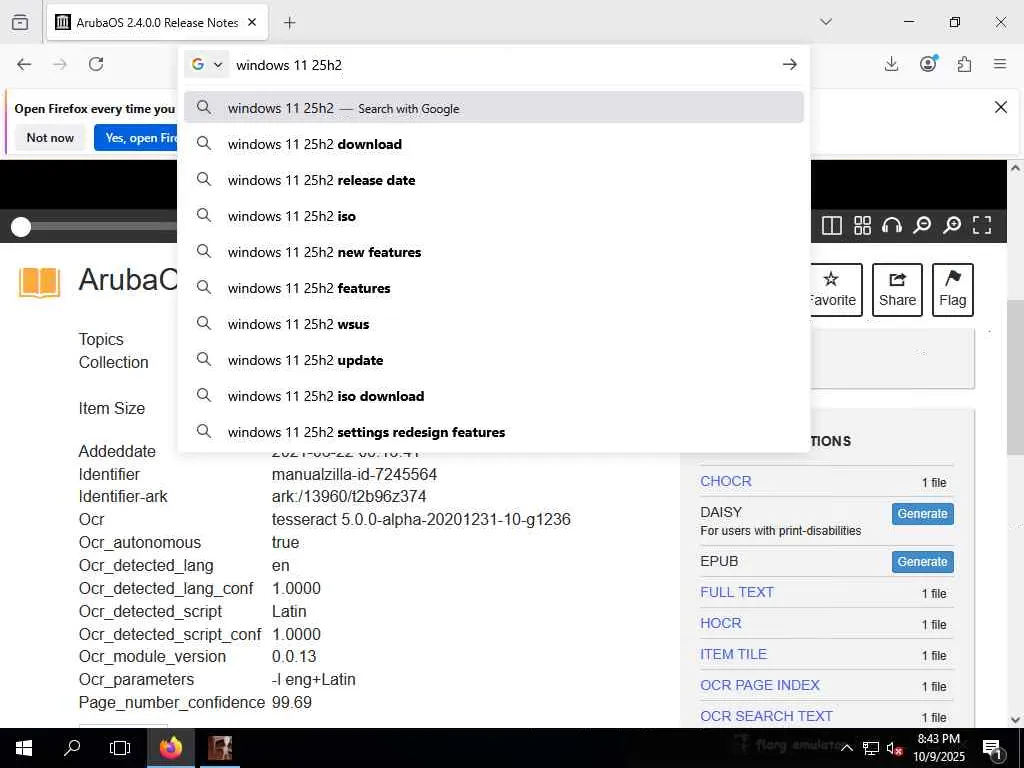Open the list all tabs chevron
Screen dimensions: 1024x768
tap(826, 22)
